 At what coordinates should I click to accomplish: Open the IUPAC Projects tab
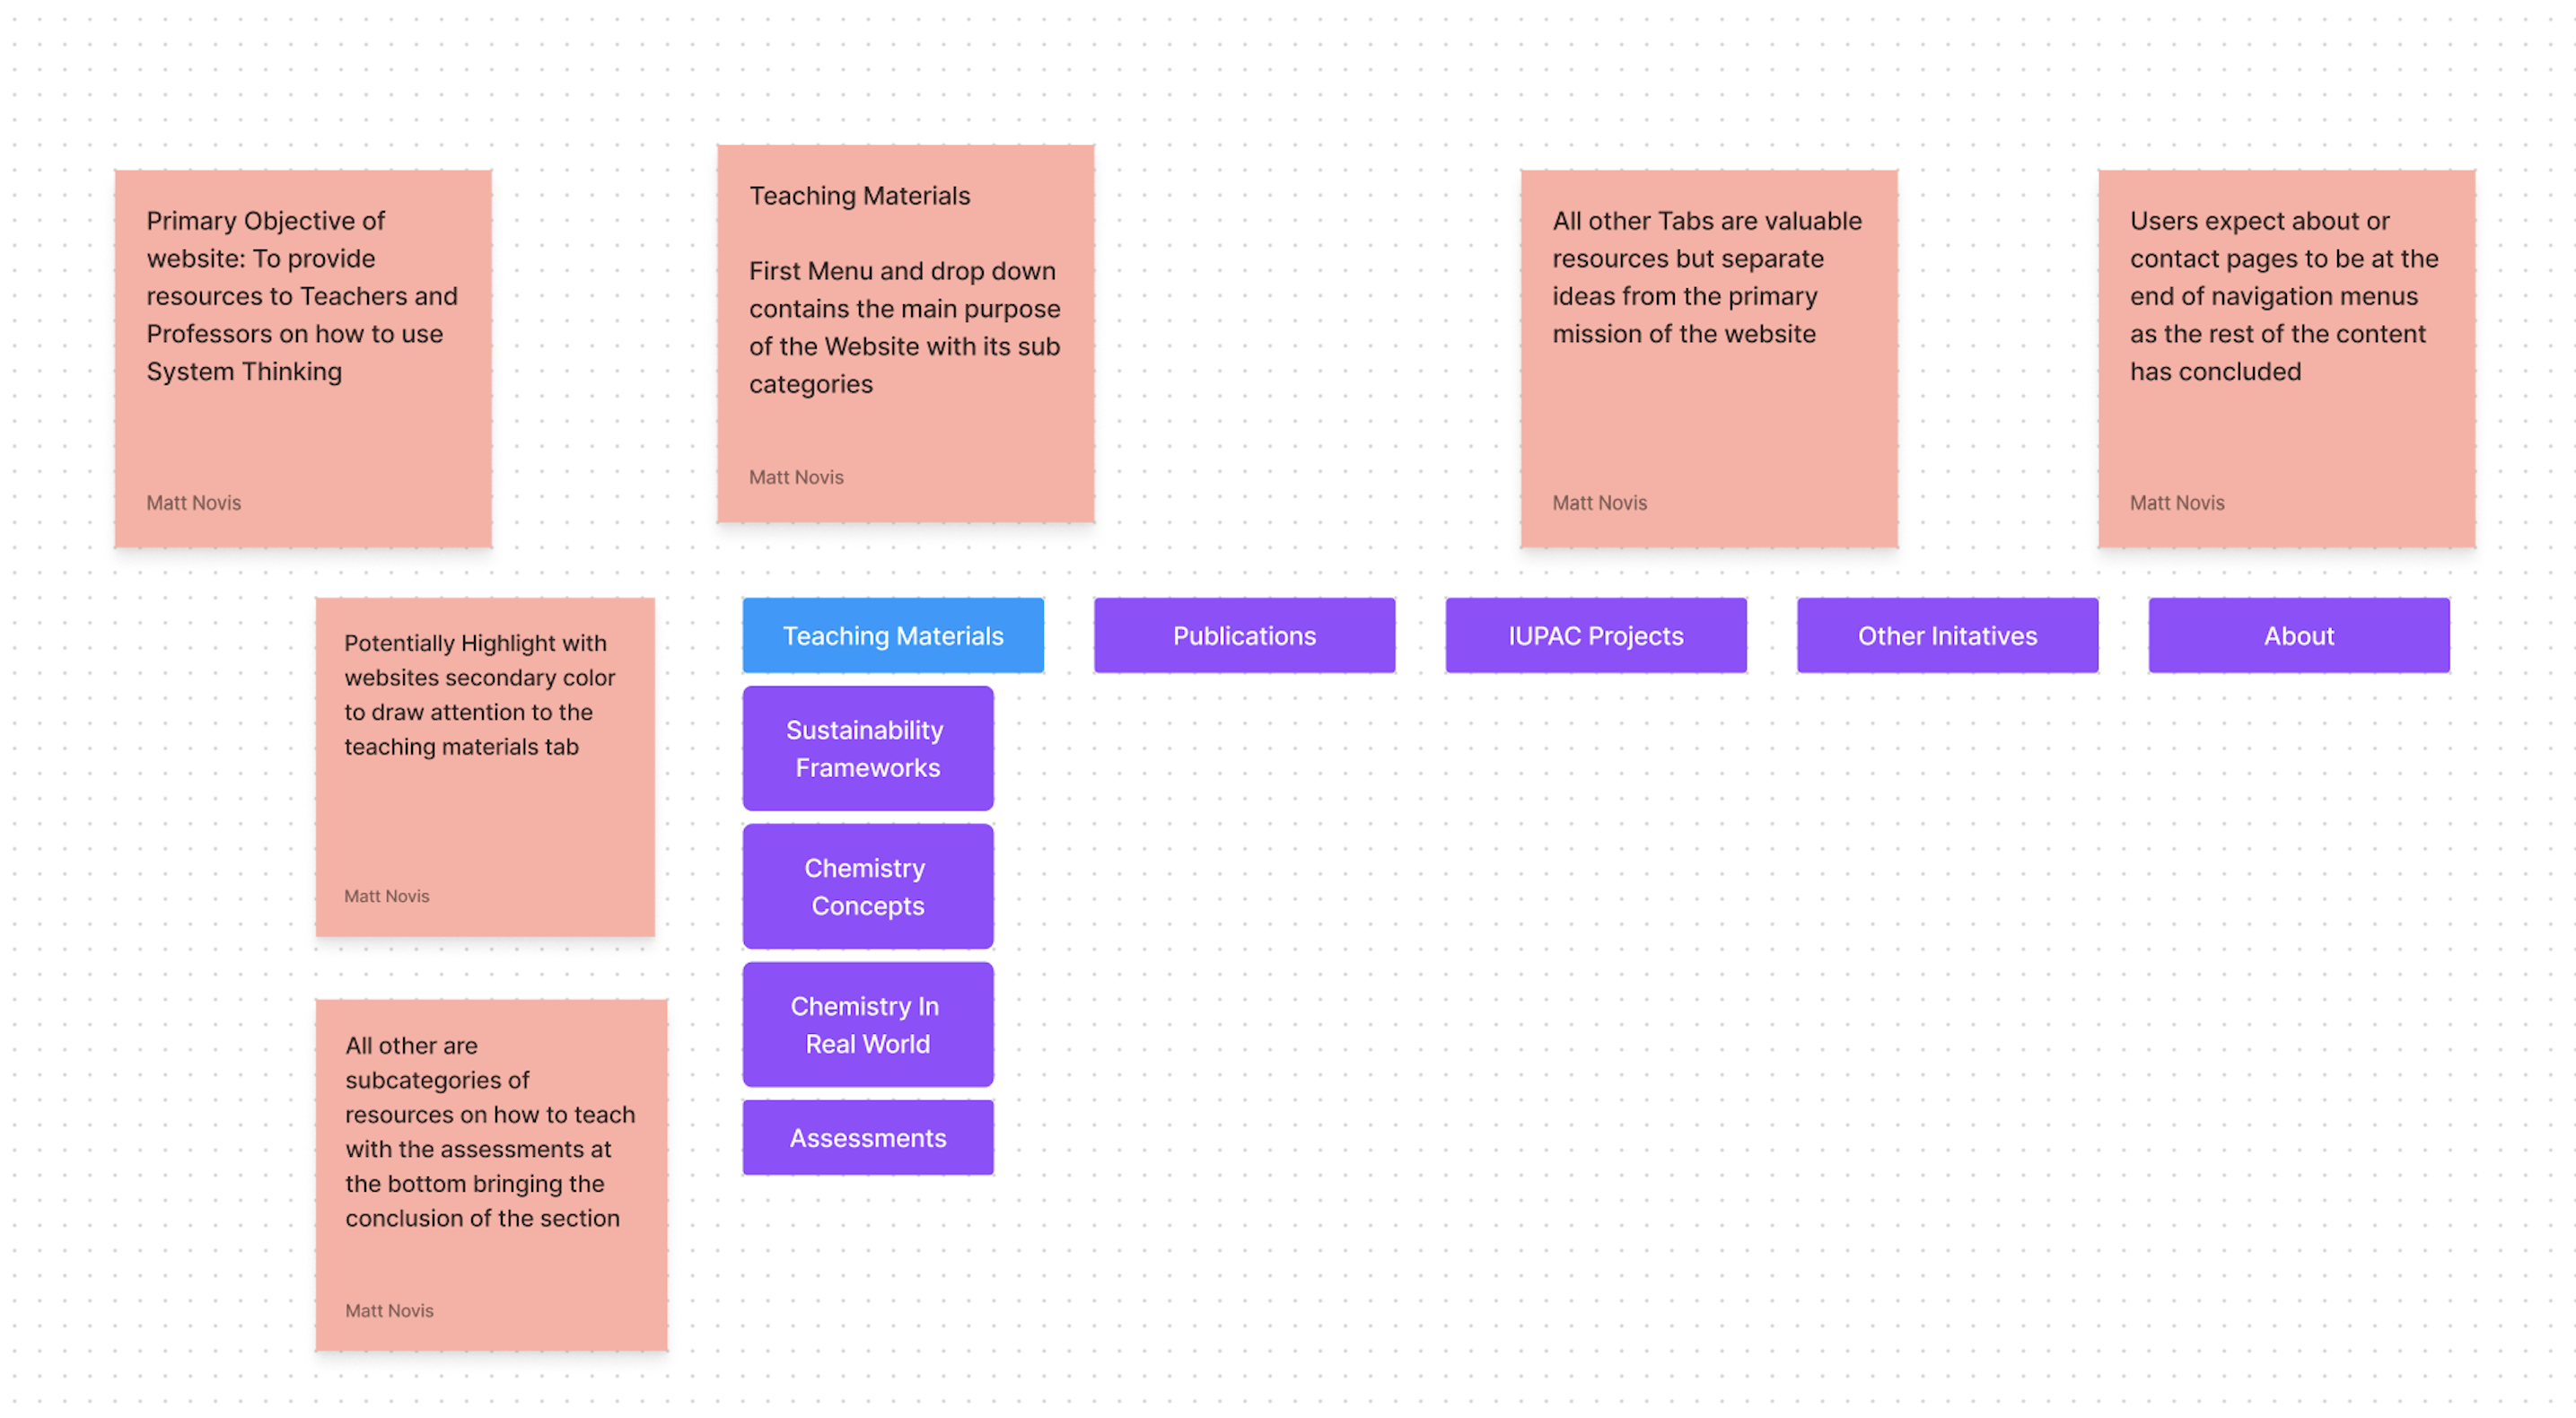[1594, 634]
